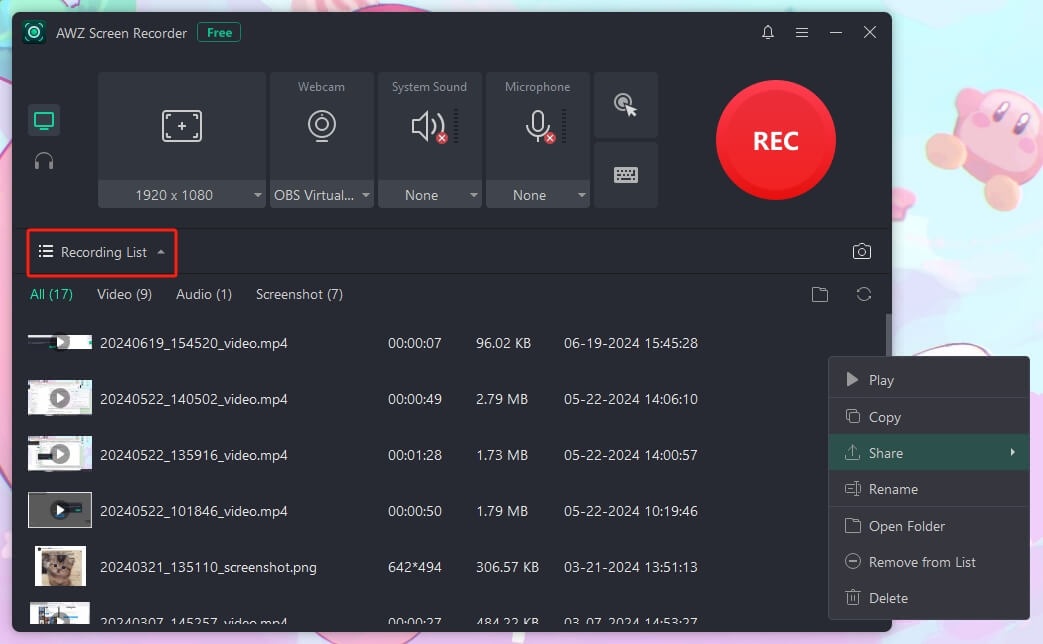Open the hamburger main menu

click(802, 32)
